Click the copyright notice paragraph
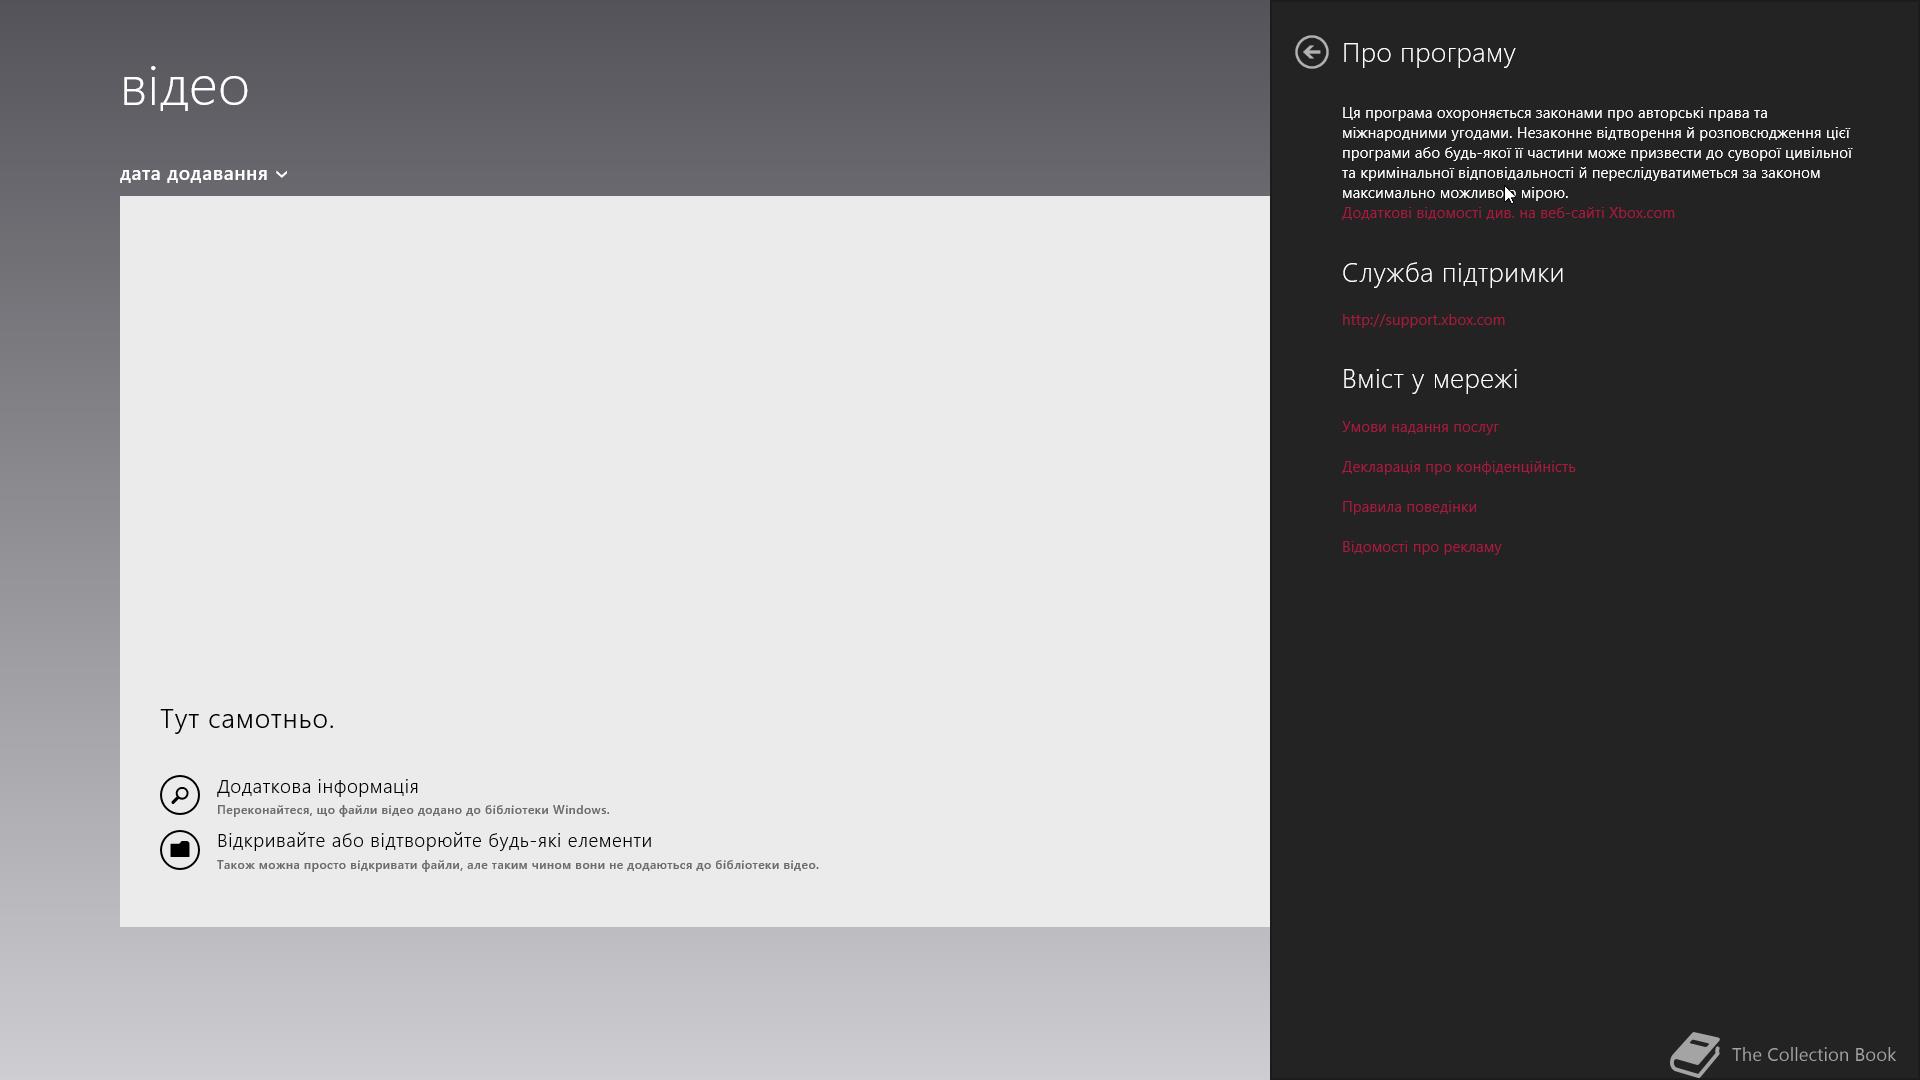1920x1080 pixels. pos(1597,153)
